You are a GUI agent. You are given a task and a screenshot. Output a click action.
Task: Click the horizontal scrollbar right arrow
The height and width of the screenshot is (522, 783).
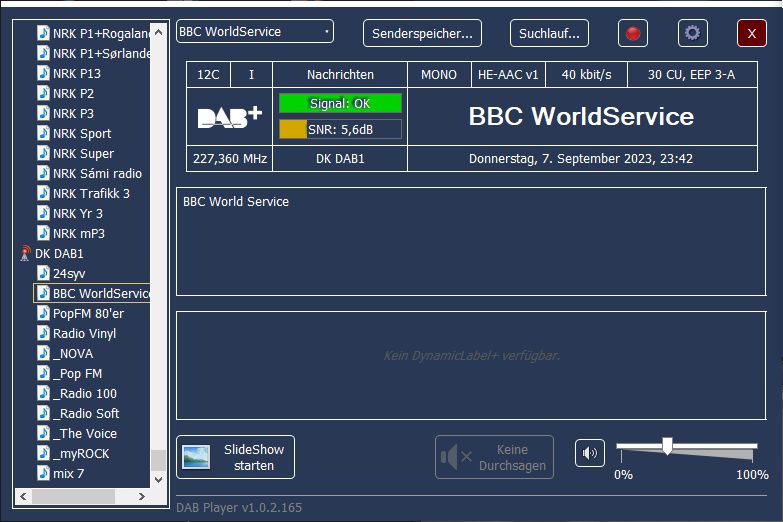142,497
